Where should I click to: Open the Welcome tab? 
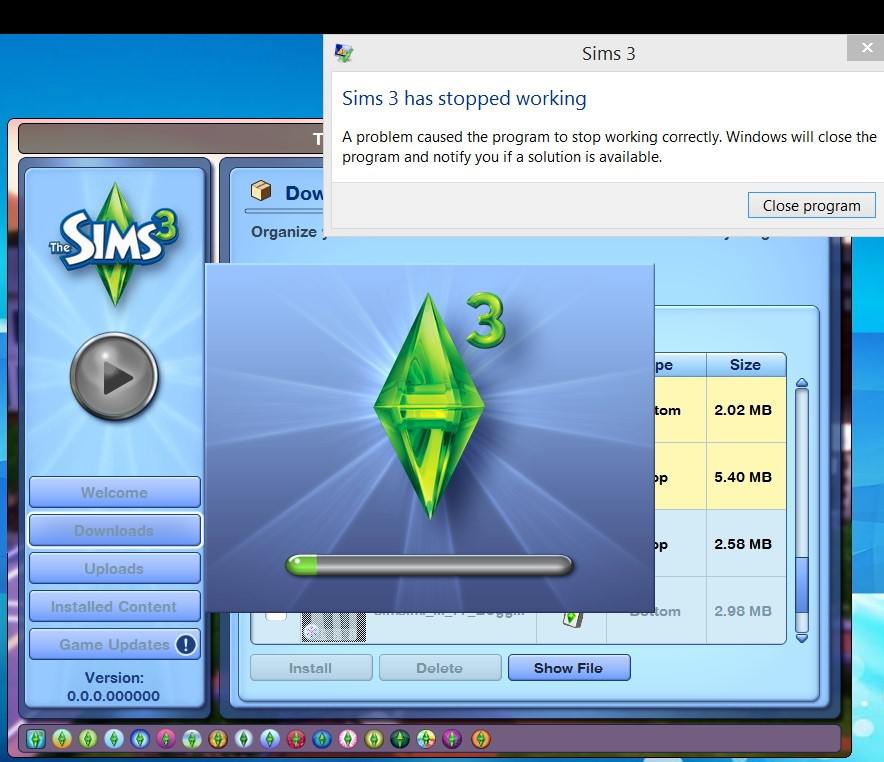[115, 492]
